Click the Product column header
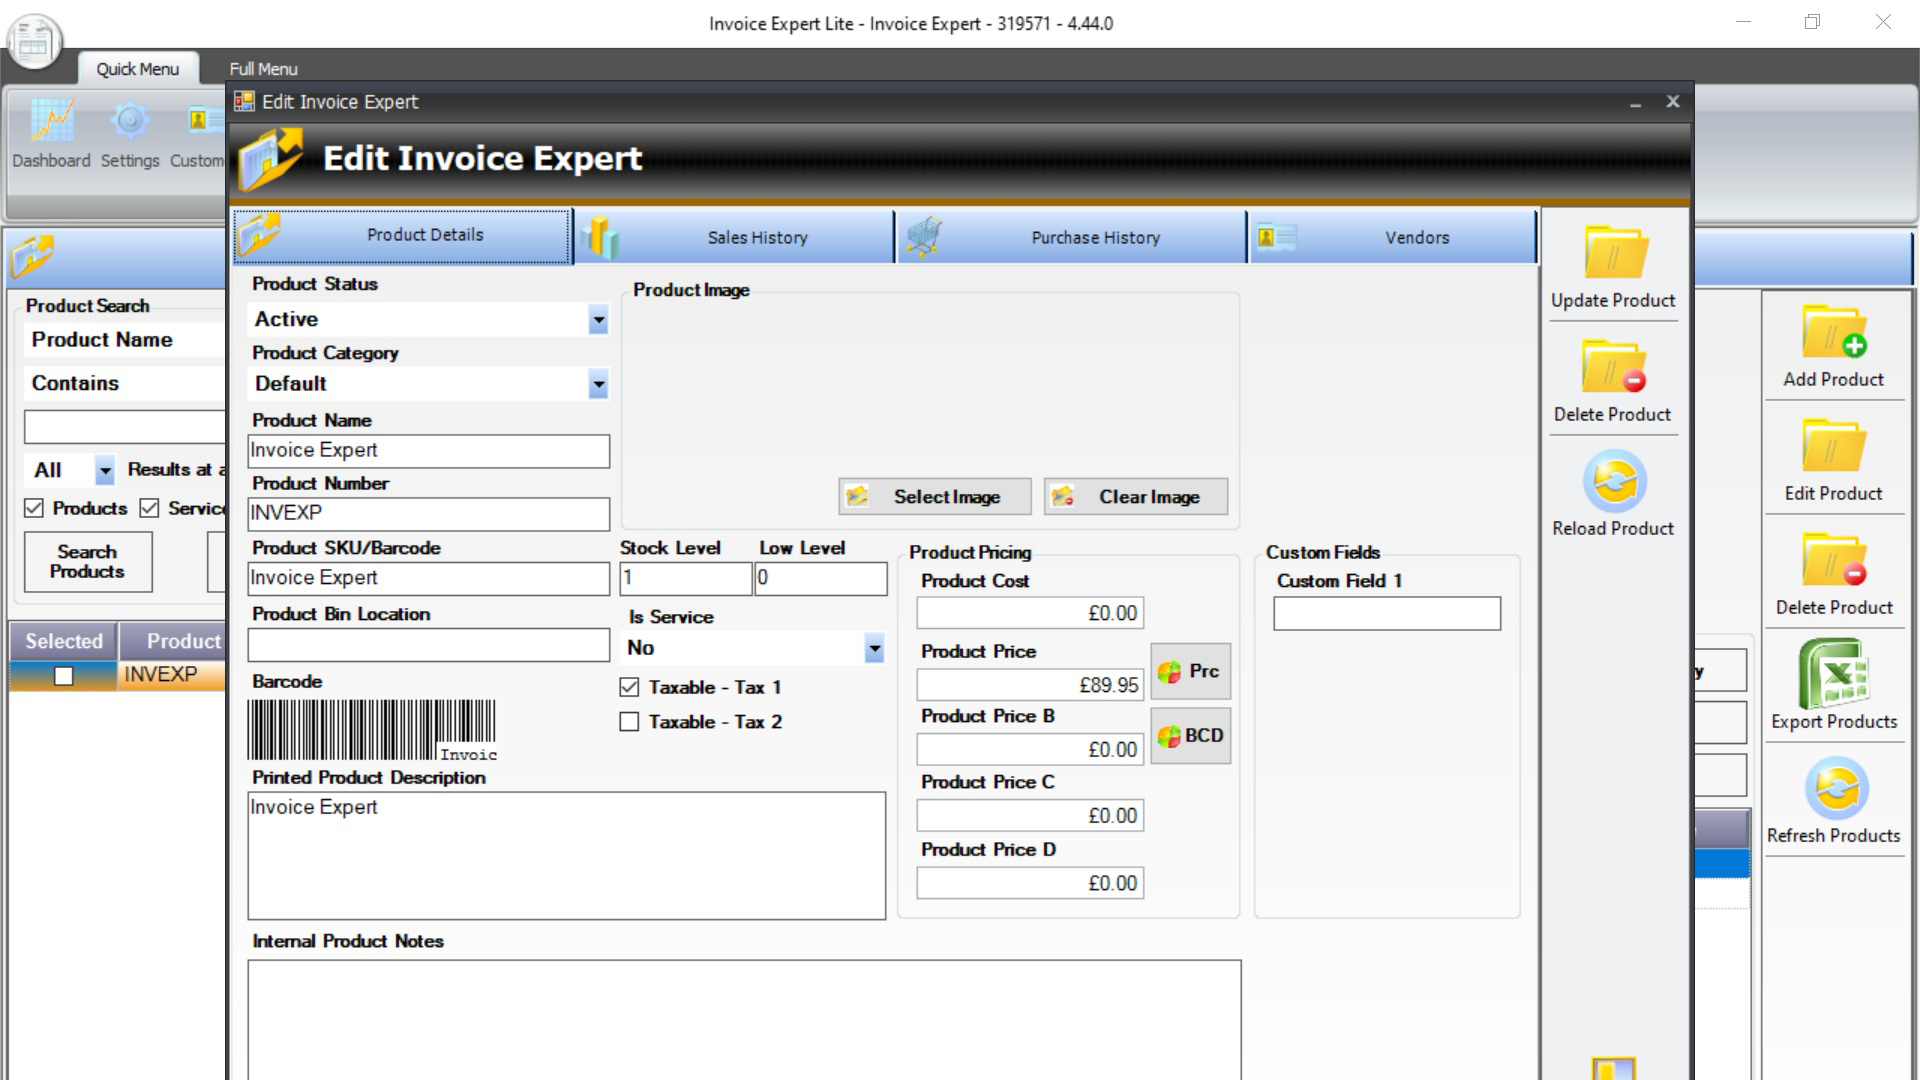 174,641
